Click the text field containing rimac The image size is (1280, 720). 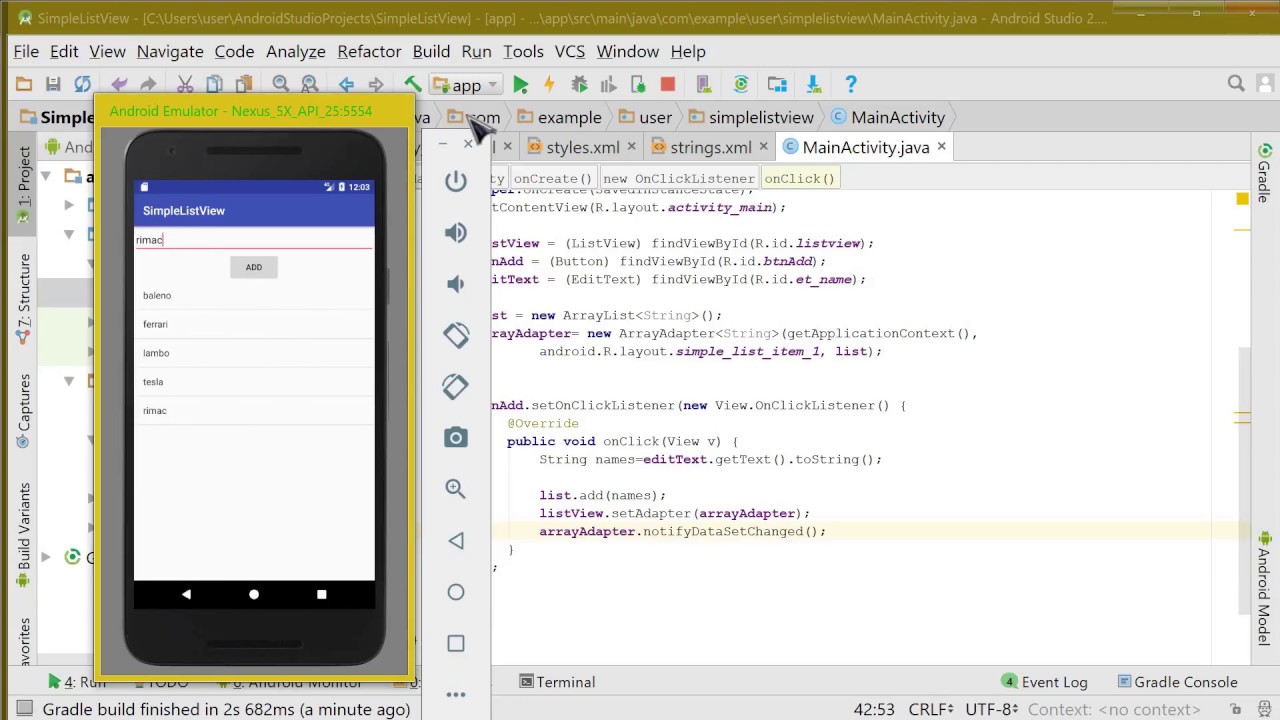point(254,240)
